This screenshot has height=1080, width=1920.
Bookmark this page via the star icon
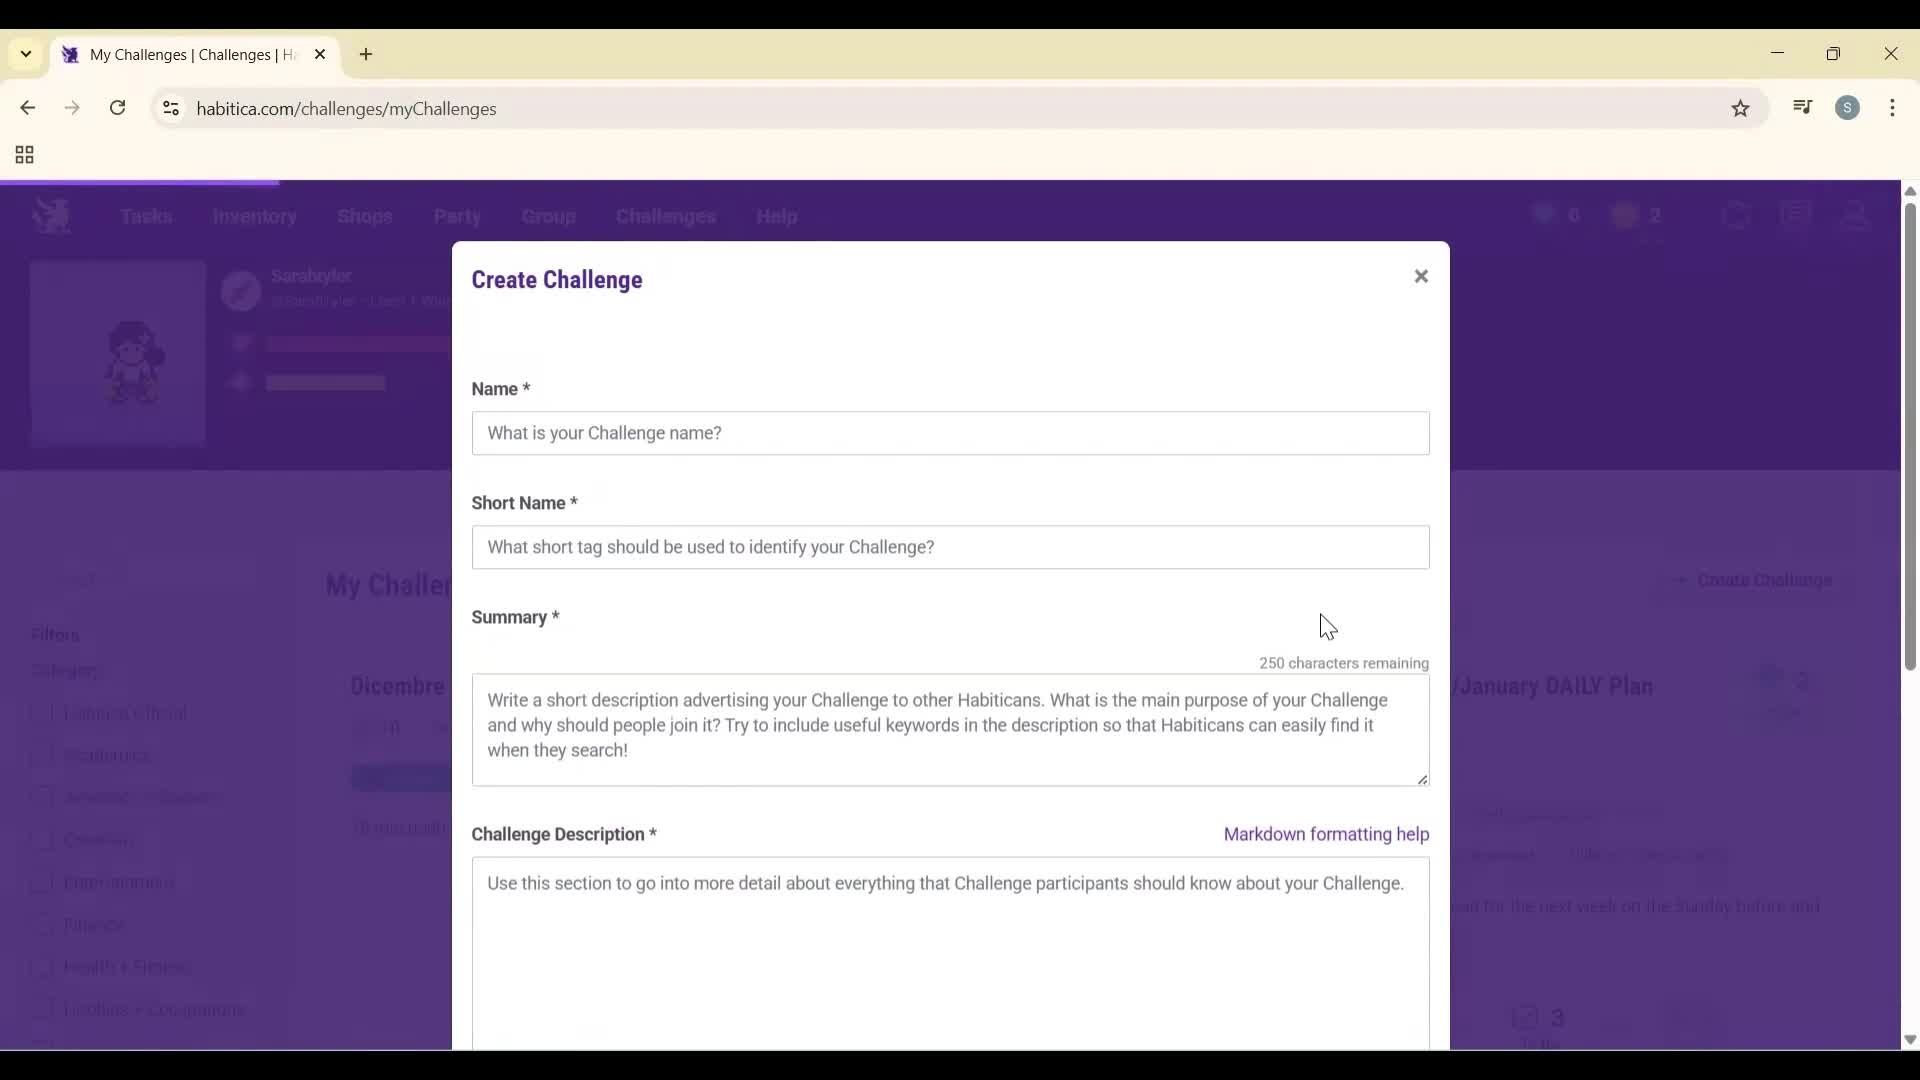coord(1741,108)
